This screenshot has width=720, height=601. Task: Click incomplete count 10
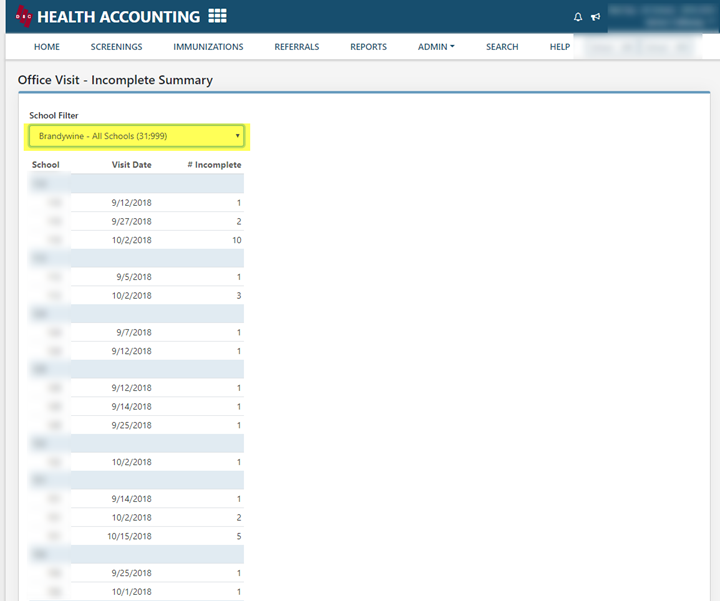(236, 240)
